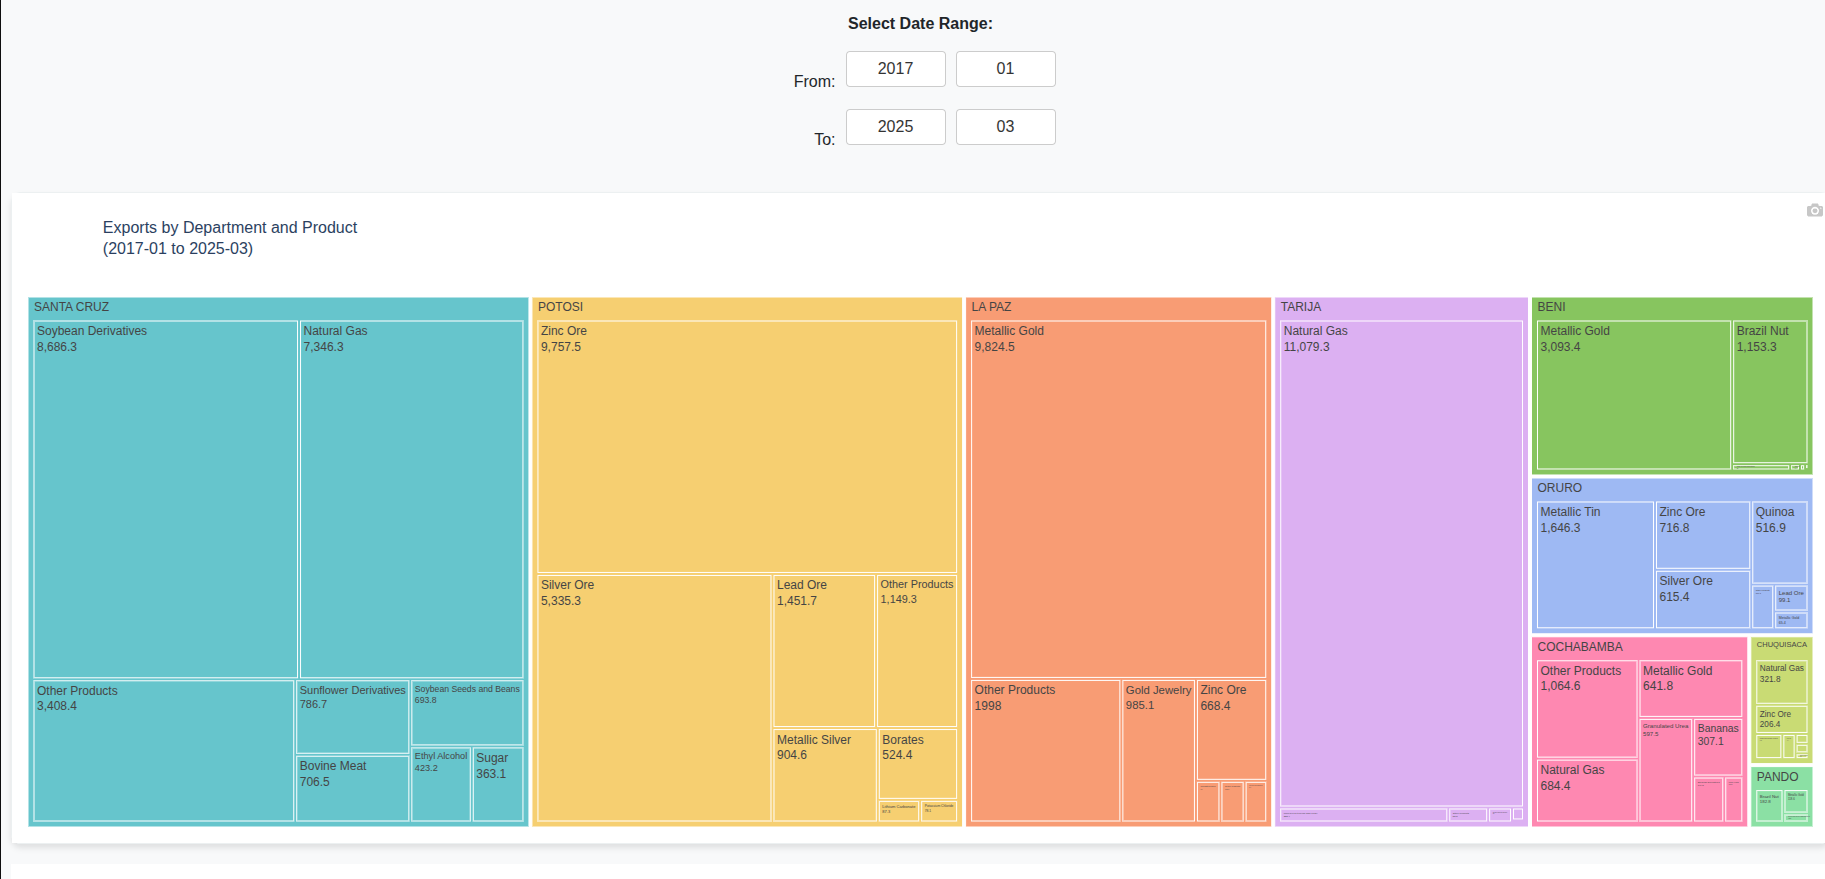Expand the POTOSI department header
1825x879 pixels.
pyautogui.click(x=746, y=307)
